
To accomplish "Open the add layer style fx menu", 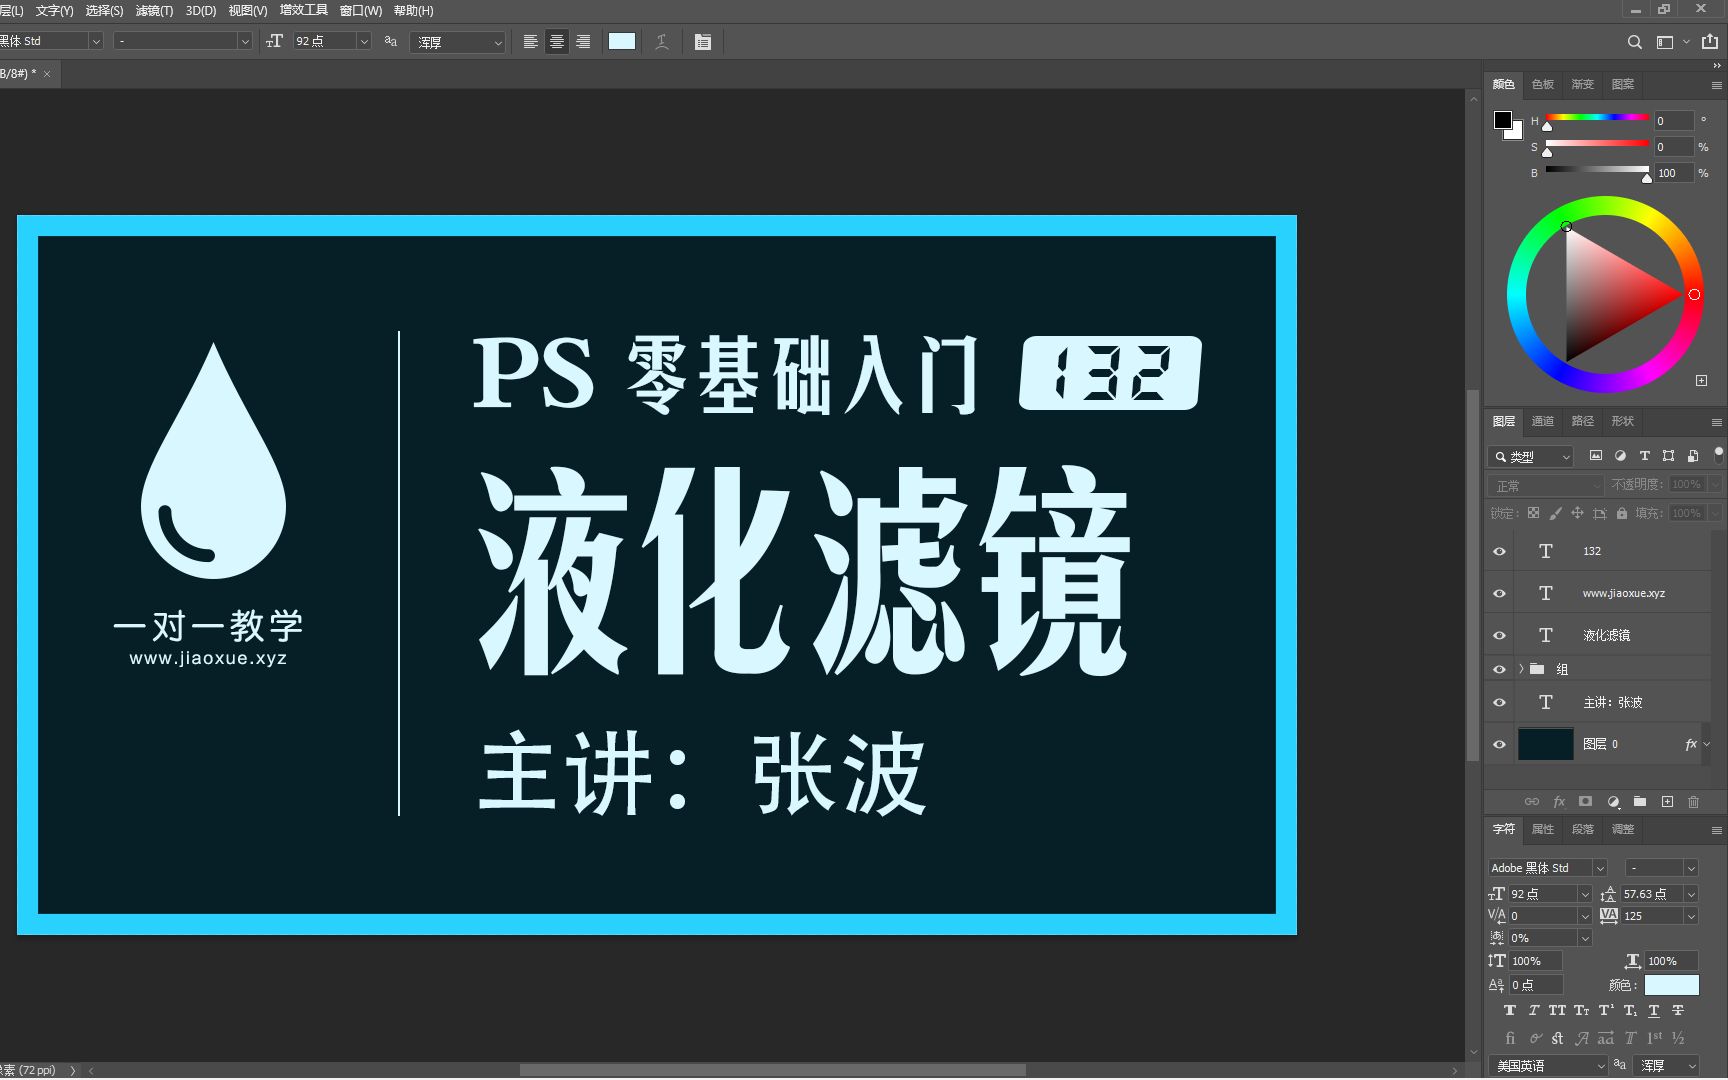I will (x=1559, y=801).
